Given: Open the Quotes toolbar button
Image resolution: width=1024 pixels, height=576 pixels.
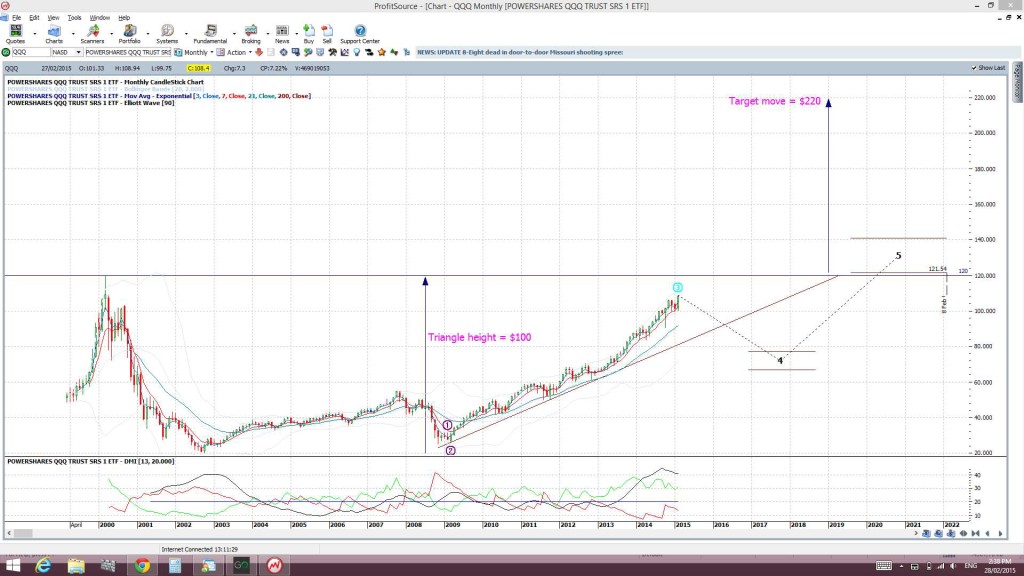Looking at the screenshot, I should point(15,33).
